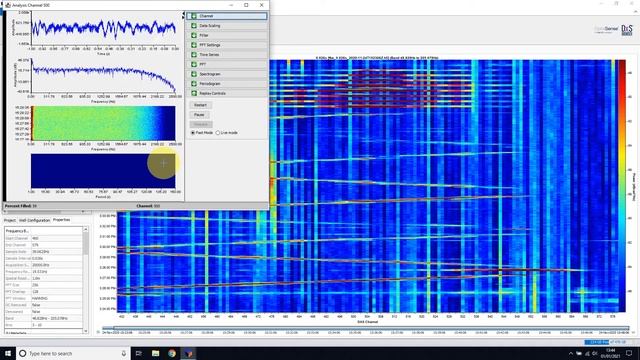Expand the Channel section
640x360 pixels.
[x=227, y=16]
